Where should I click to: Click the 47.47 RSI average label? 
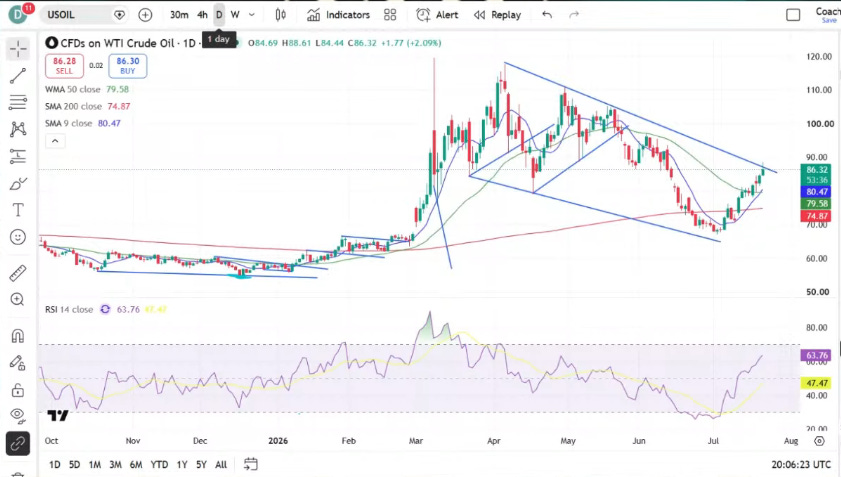[x=816, y=383]
